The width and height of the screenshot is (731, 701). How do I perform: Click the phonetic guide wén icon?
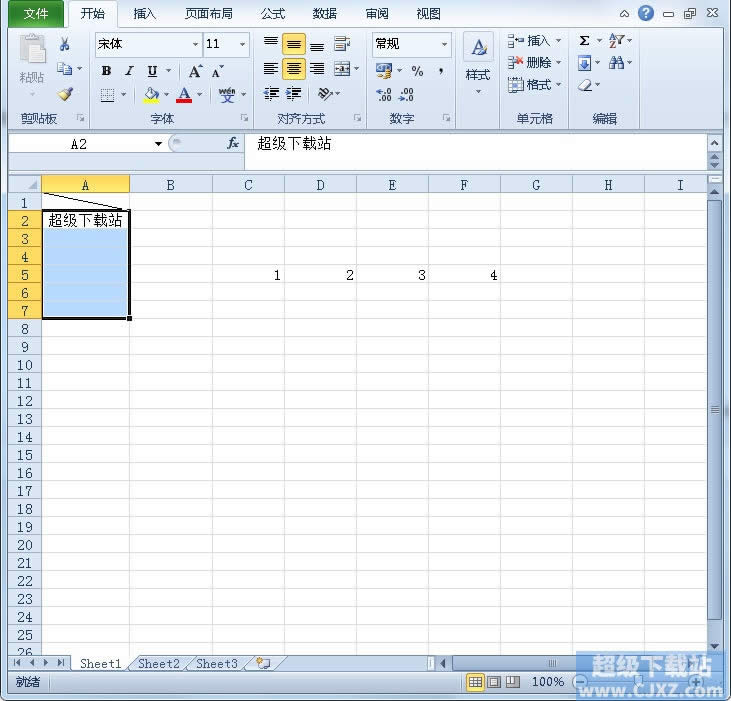(227, 95)
